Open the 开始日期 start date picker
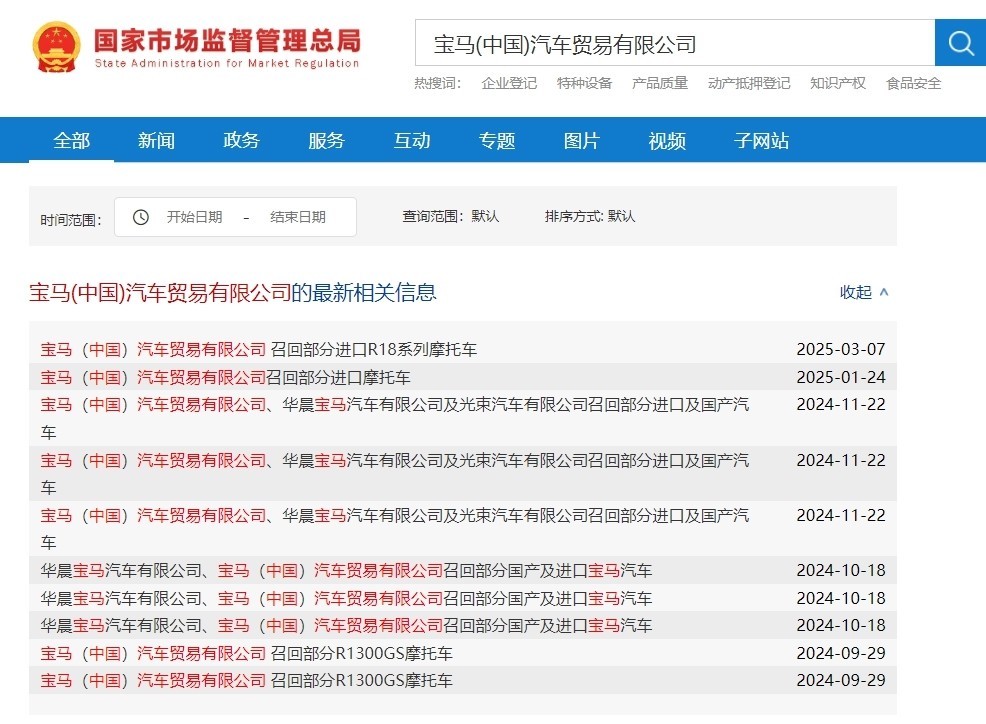Screen dimensions: 986x724 [x=194, y=217]
